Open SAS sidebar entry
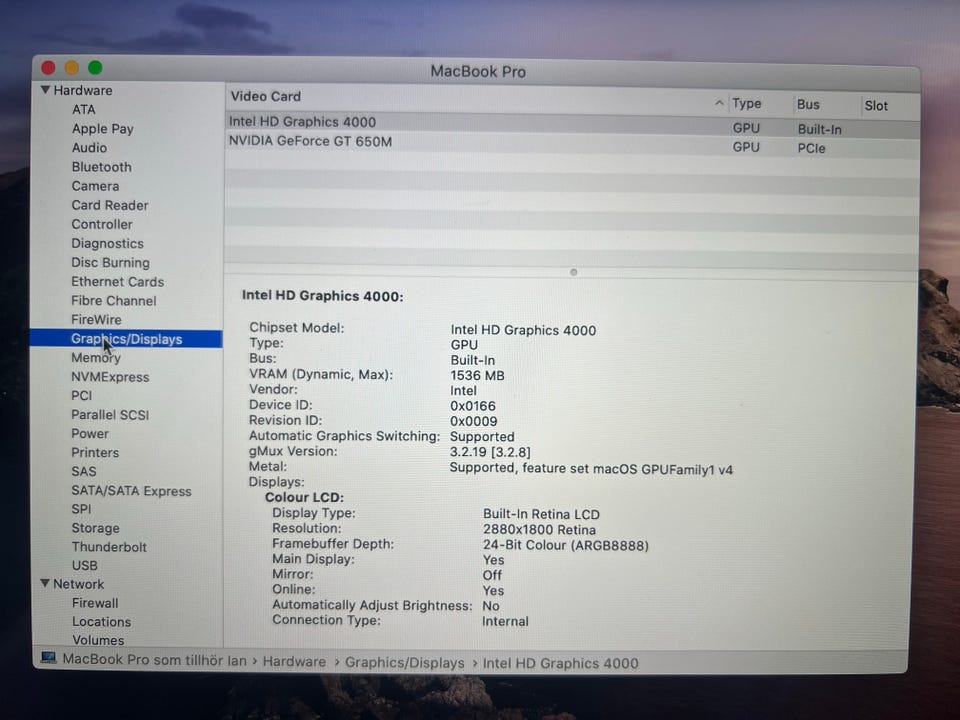 pyautogui.click(x=83, y=471)
